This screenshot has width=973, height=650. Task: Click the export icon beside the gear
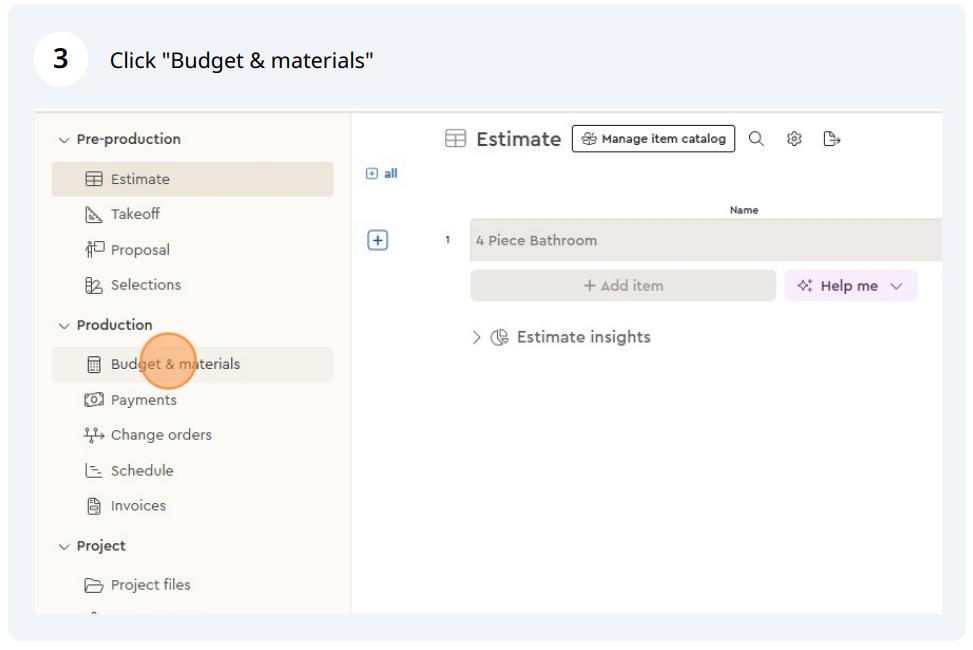(831, 139)
